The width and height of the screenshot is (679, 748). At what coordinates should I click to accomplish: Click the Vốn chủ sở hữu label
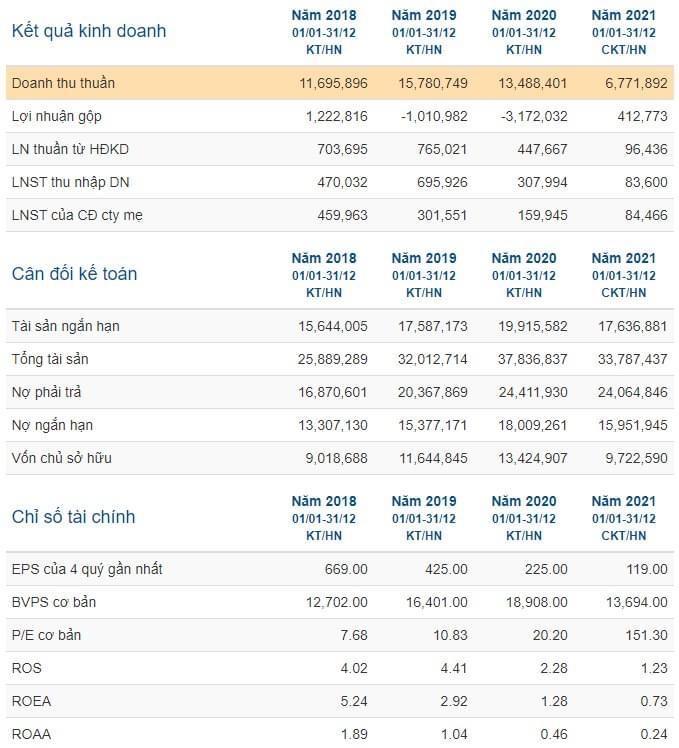pyautogui.click(x=61, y=458)
